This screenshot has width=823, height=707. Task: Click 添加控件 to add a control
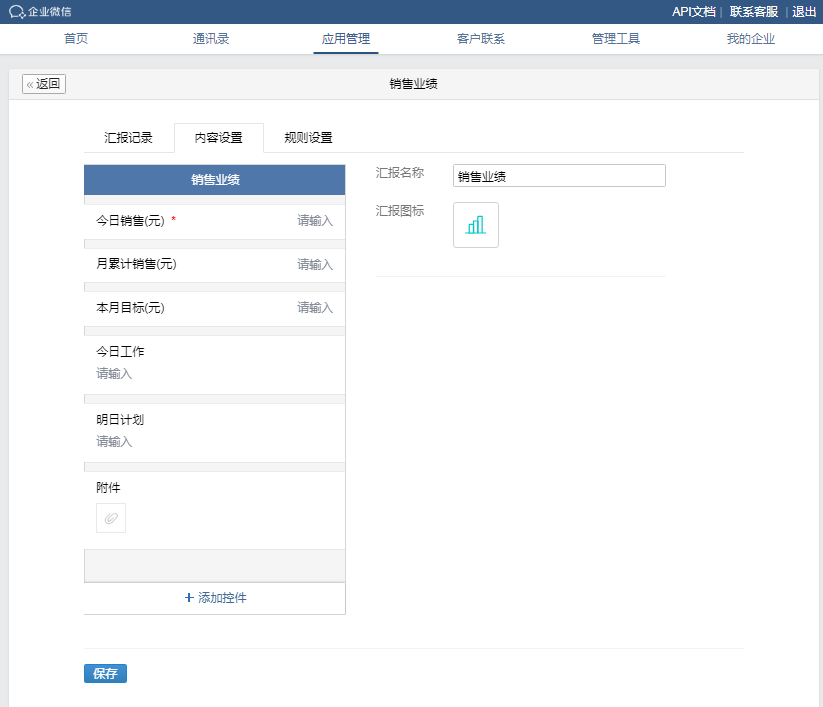click(215, 597)
